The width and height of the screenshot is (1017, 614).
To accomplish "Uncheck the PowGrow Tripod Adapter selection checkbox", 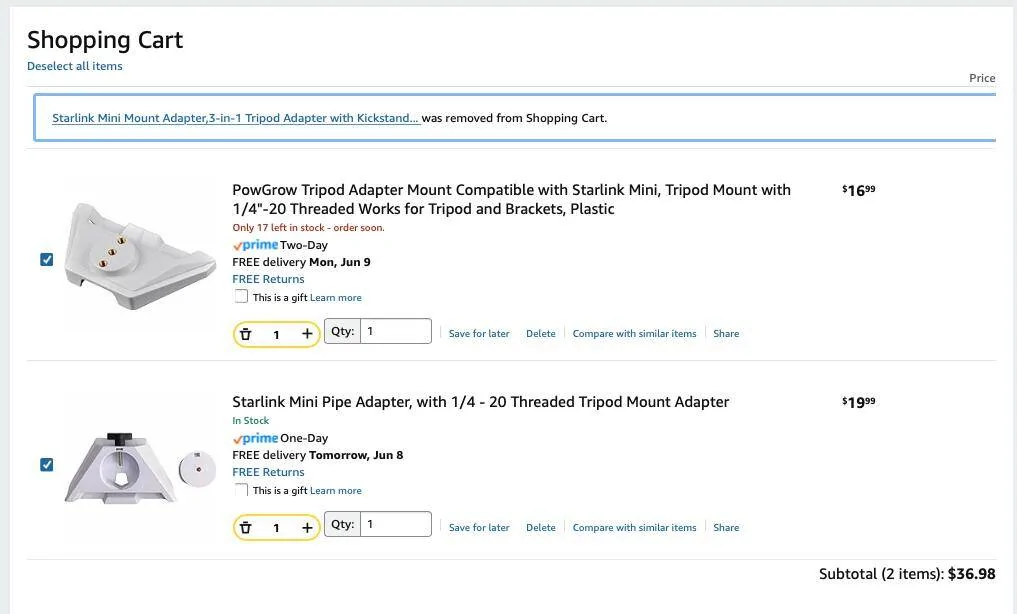I will tap(47, 259).
